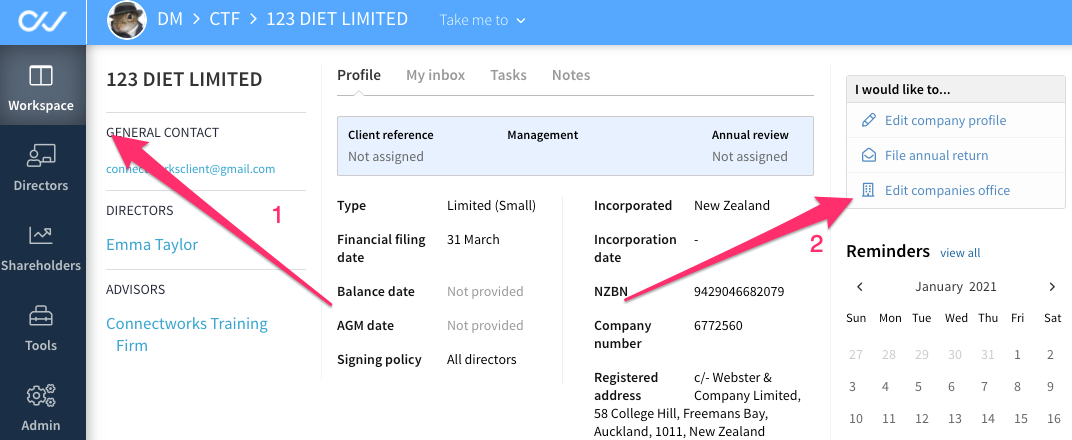The width and height of the screenshot is (1072, 440).
Task: Click the company number 6772560
Action: tap(718, 326)
